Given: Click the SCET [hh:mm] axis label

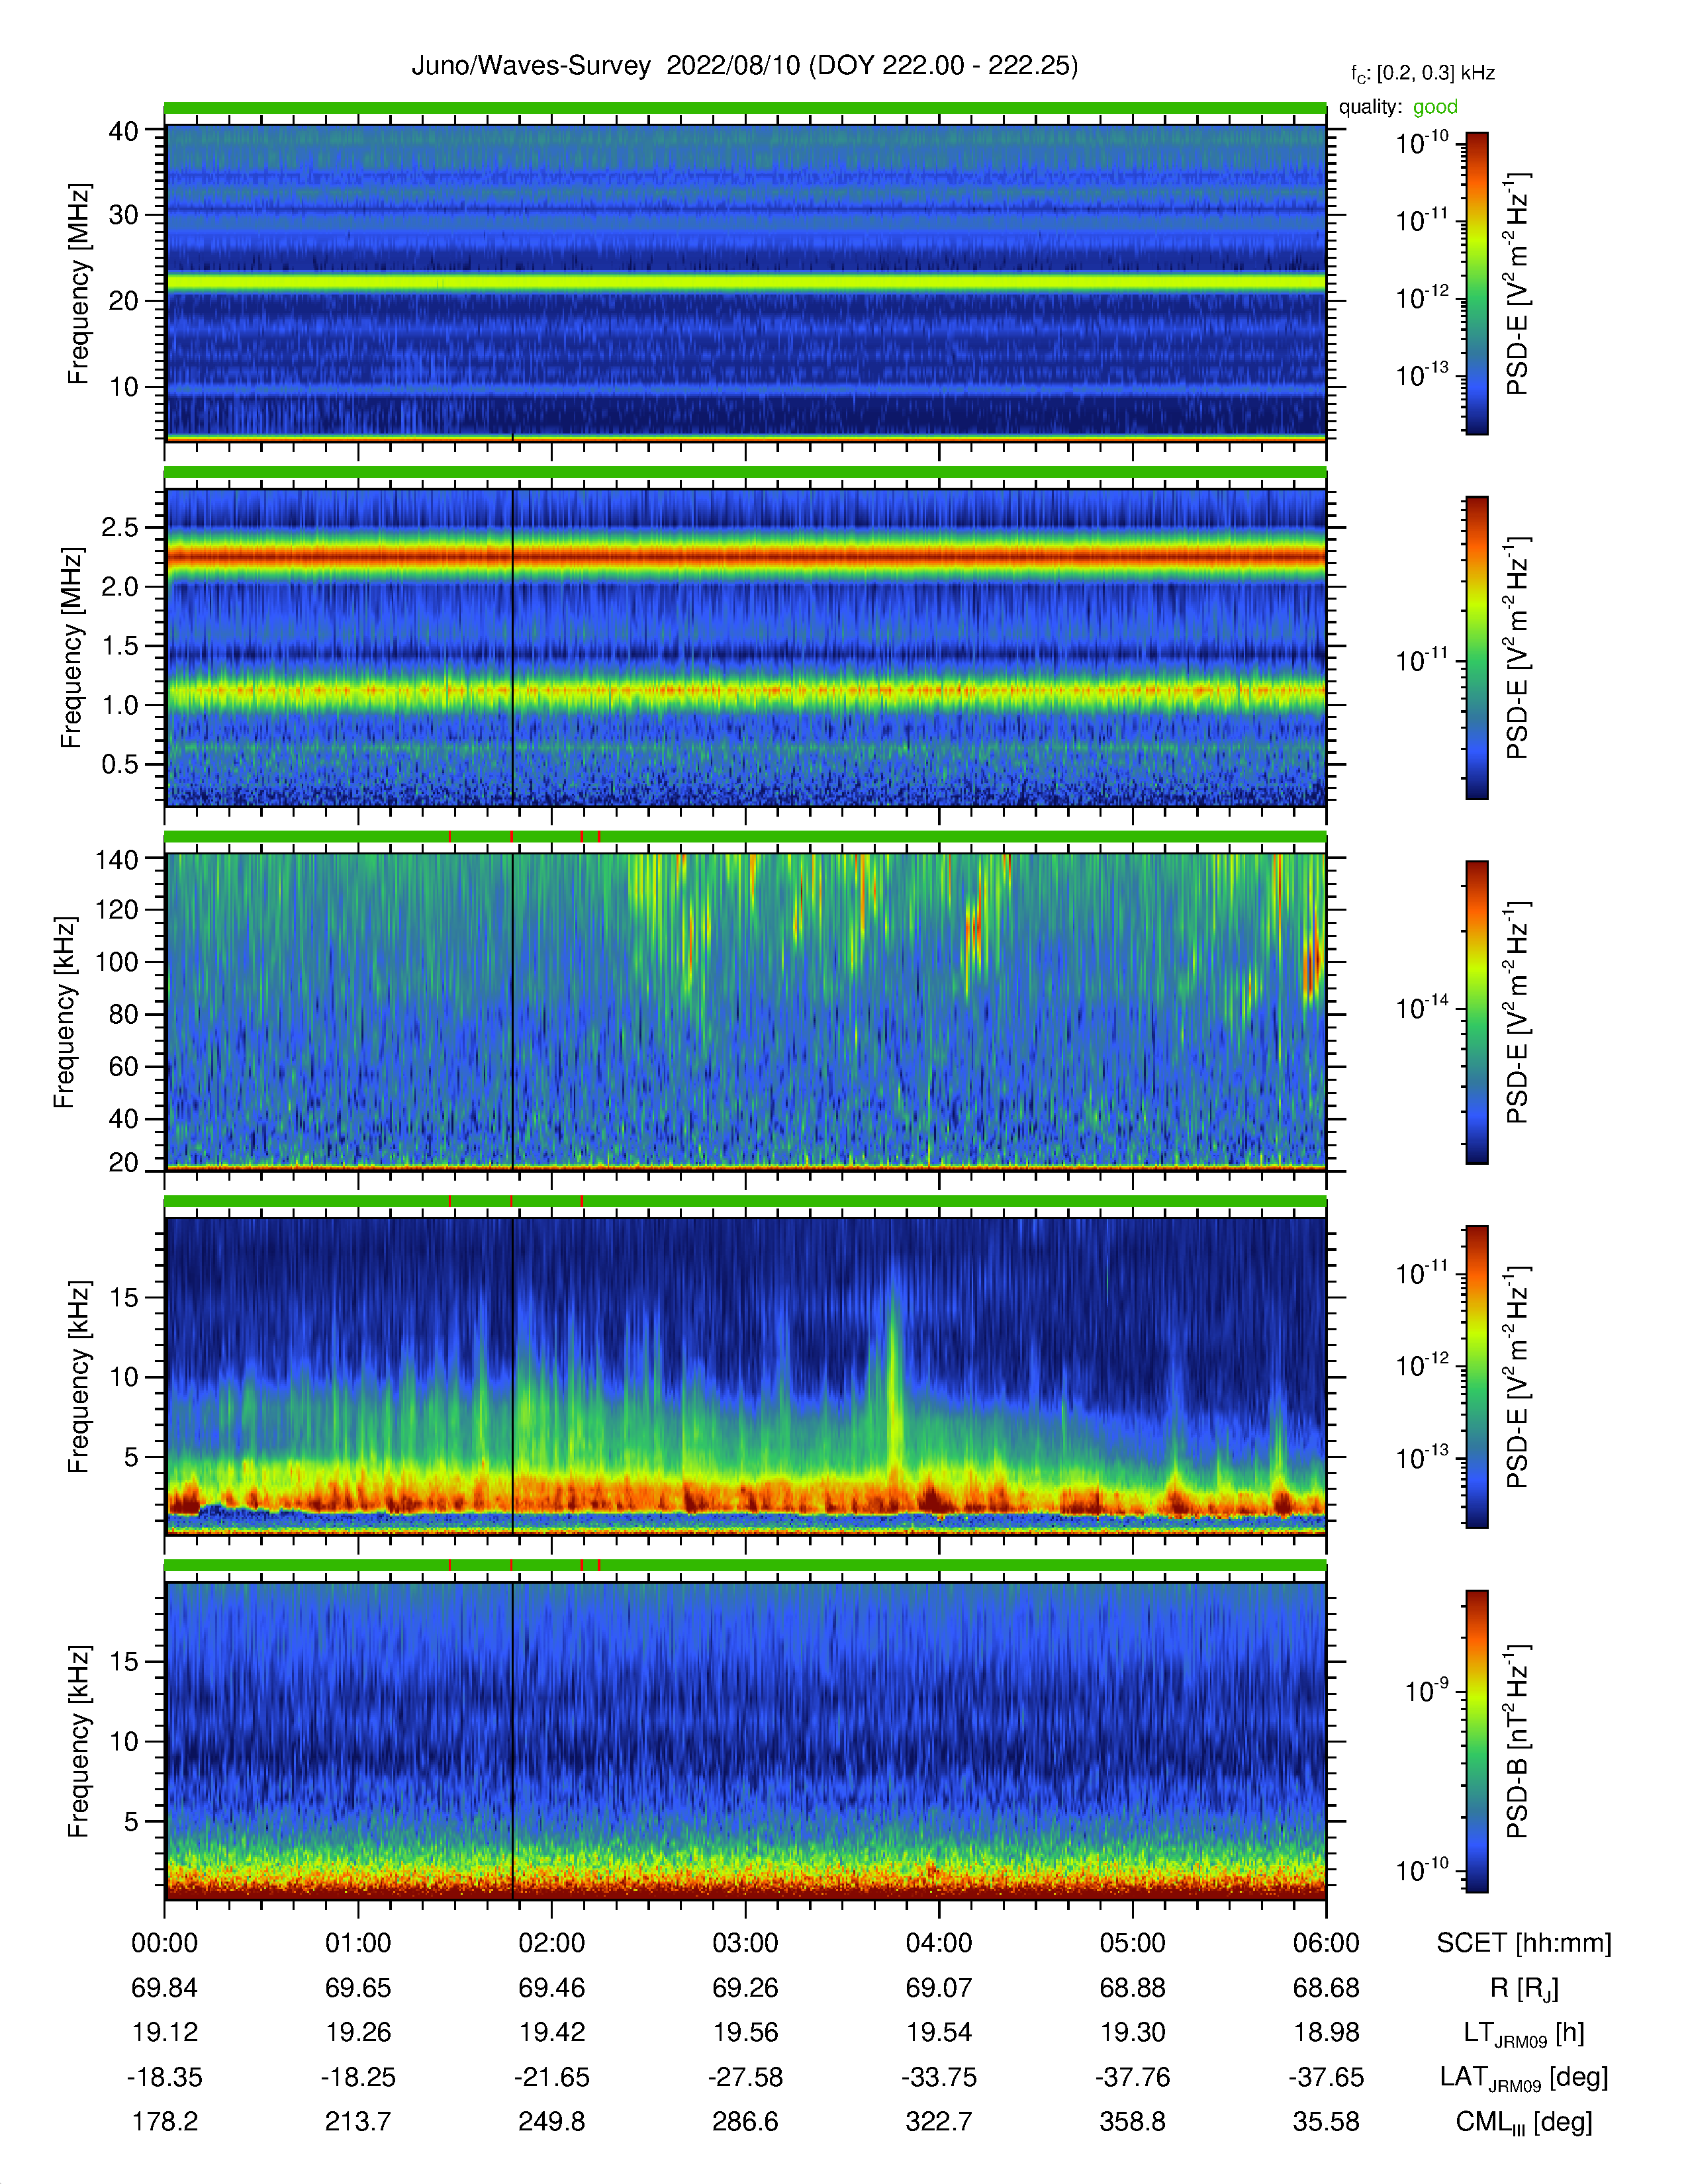Looking at the screenshot, I should (x=1524, y=1943).
